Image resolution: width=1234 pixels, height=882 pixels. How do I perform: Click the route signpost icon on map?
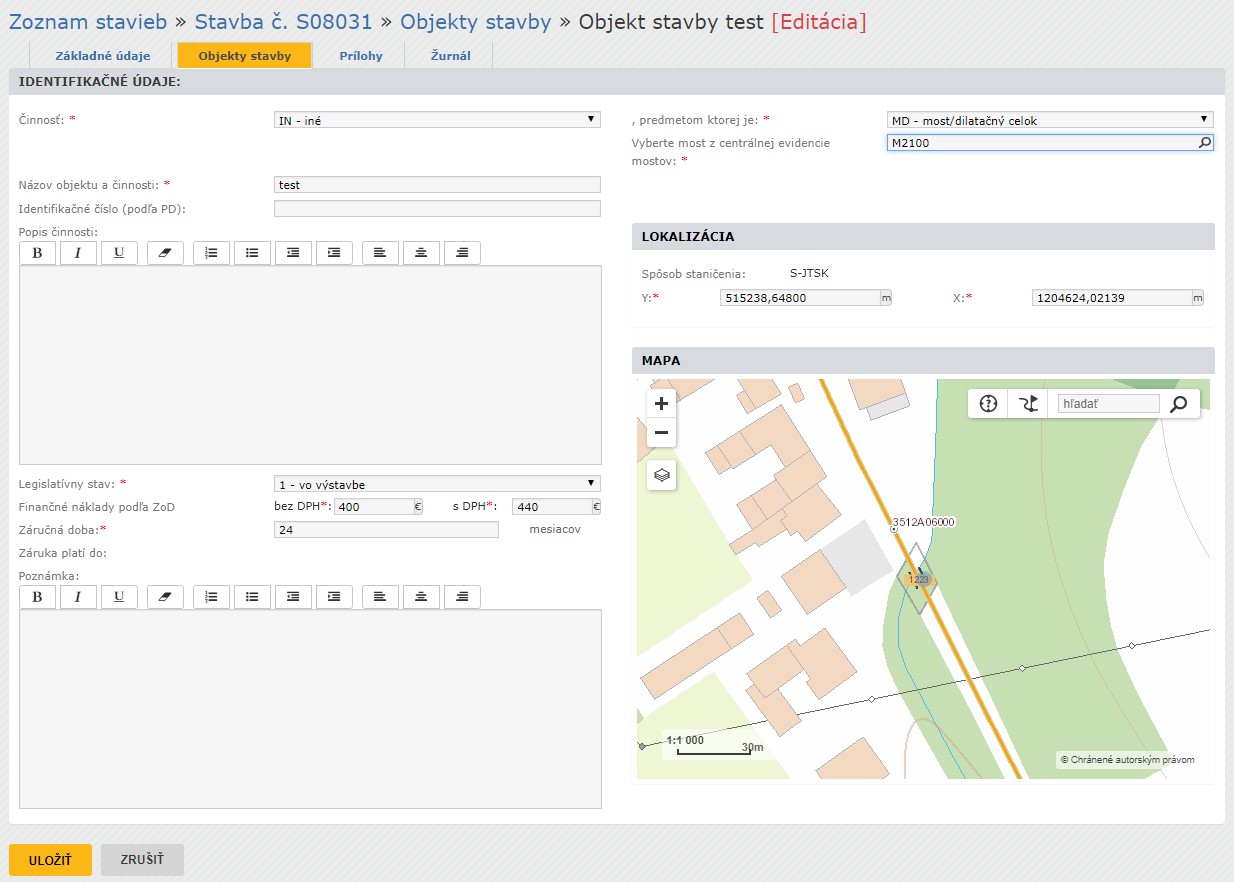(1028, 404)
